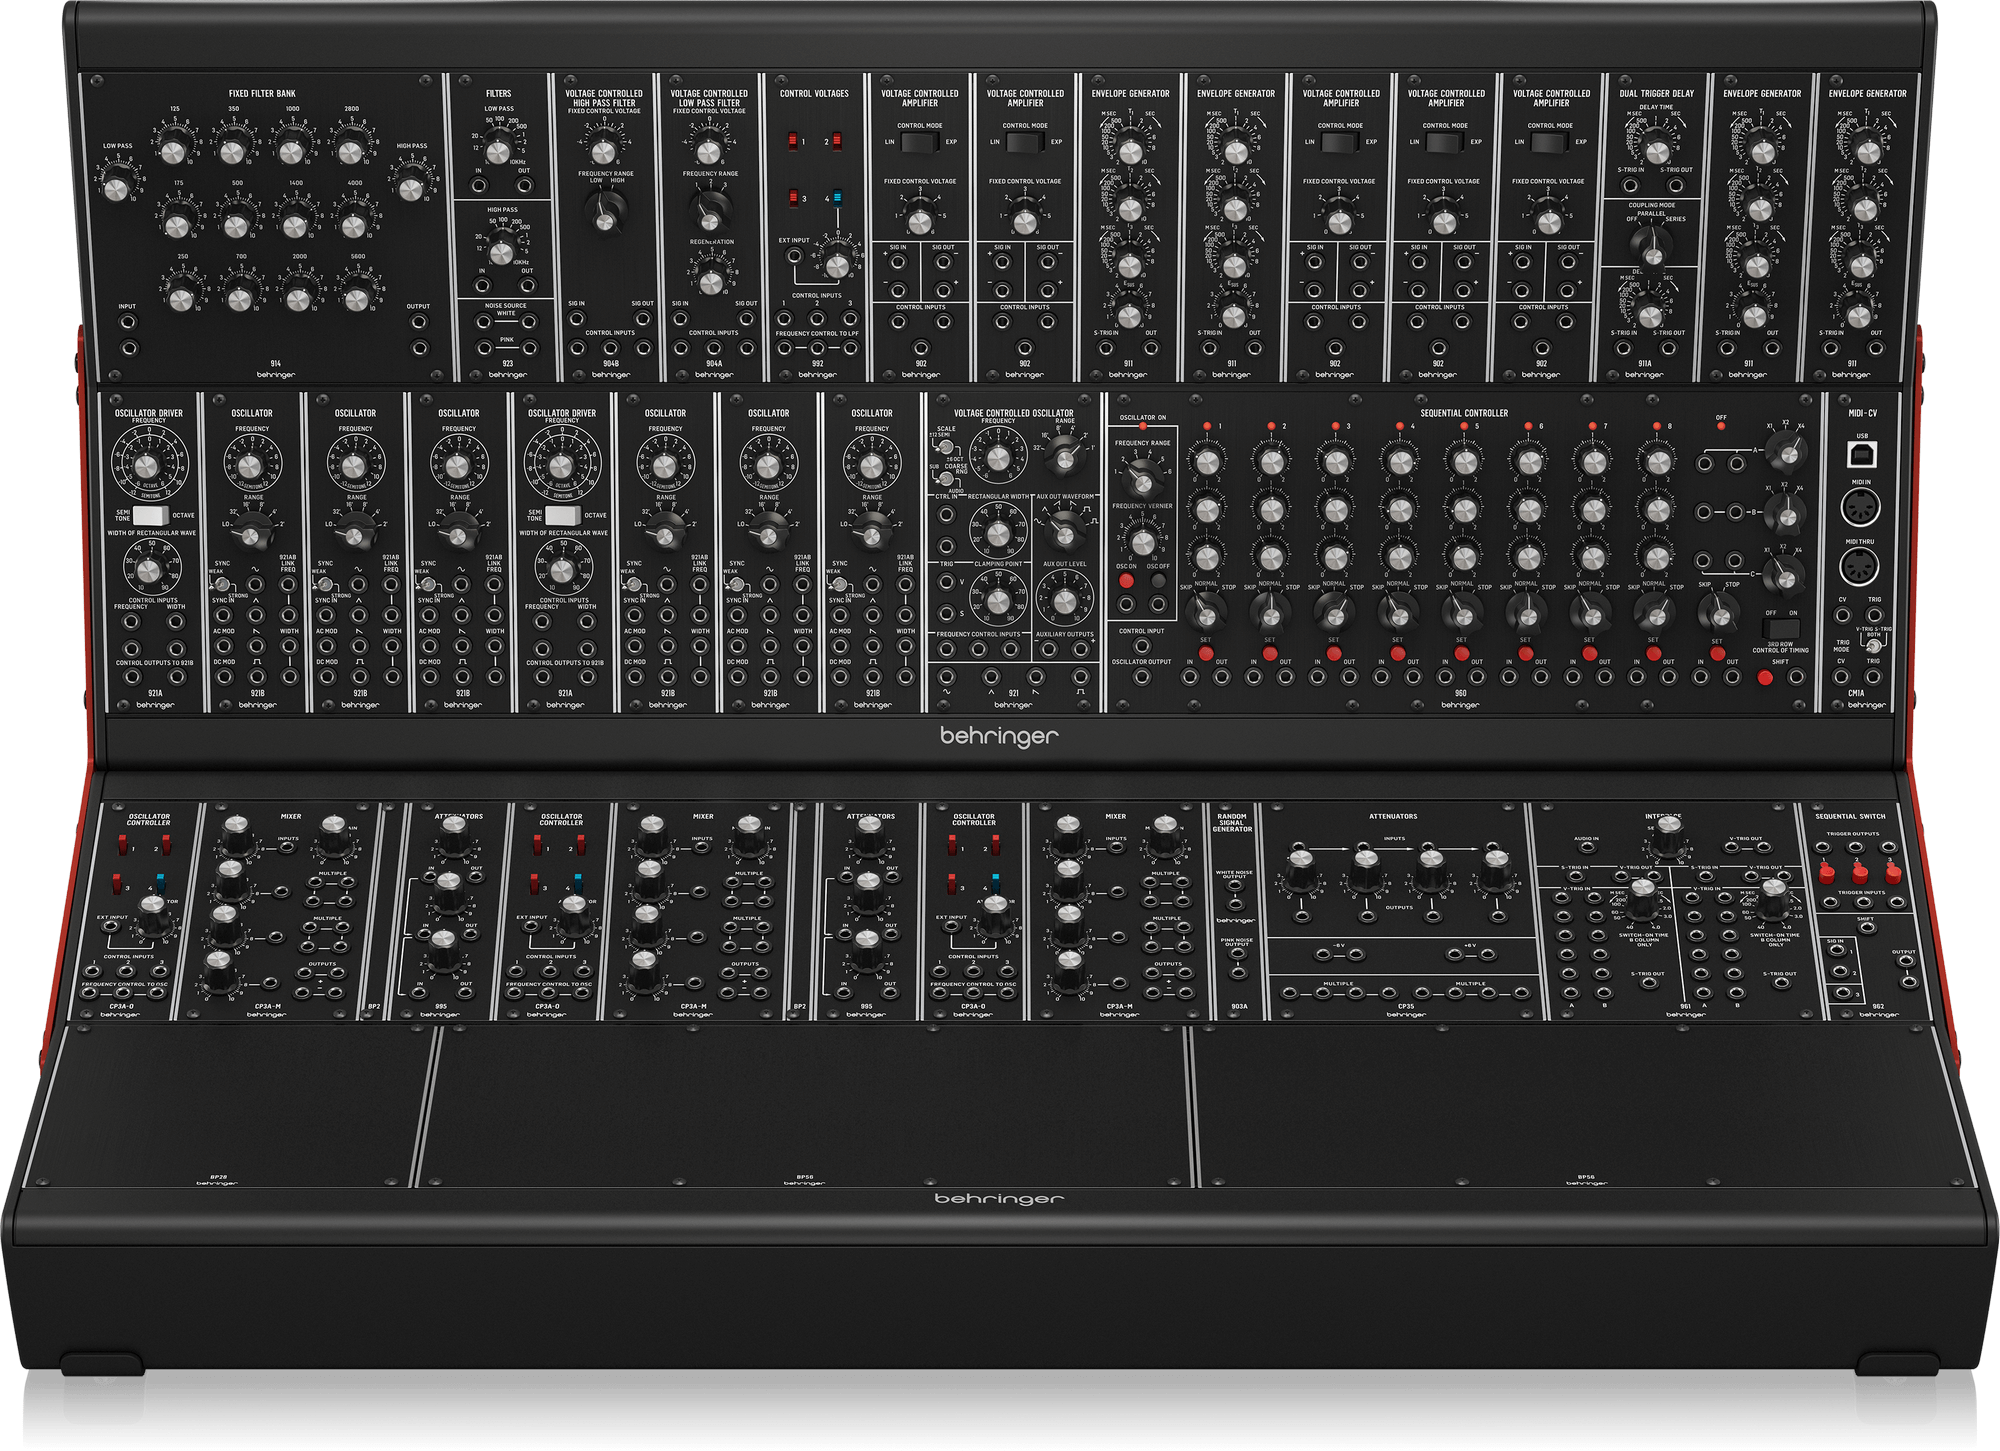The image size is (2000, 1451).
Task: Toggle the 3rd Row Control of Timing switch
Action: 1781,628
